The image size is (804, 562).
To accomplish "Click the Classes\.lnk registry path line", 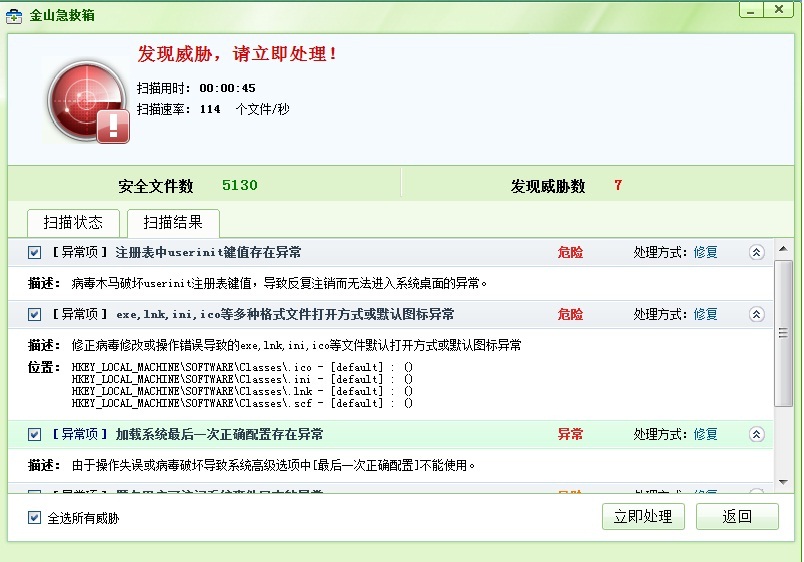I will pyautogui.click(x=242, y=391).
